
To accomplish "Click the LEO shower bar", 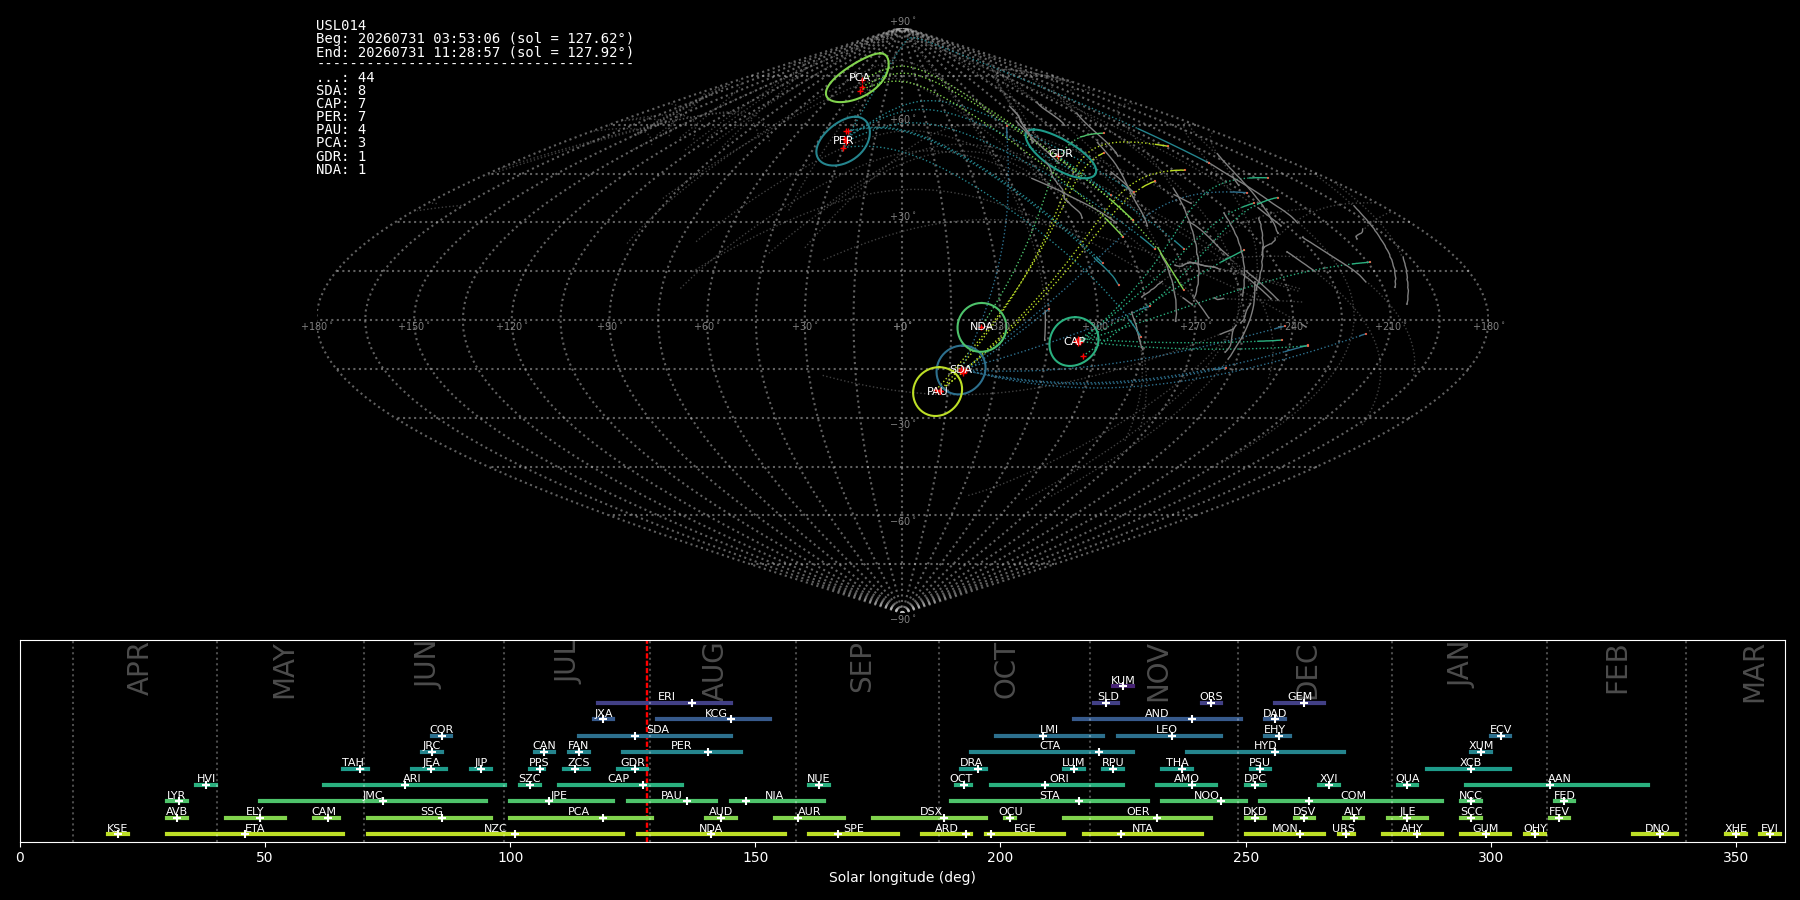I will tap(1169, 736).
